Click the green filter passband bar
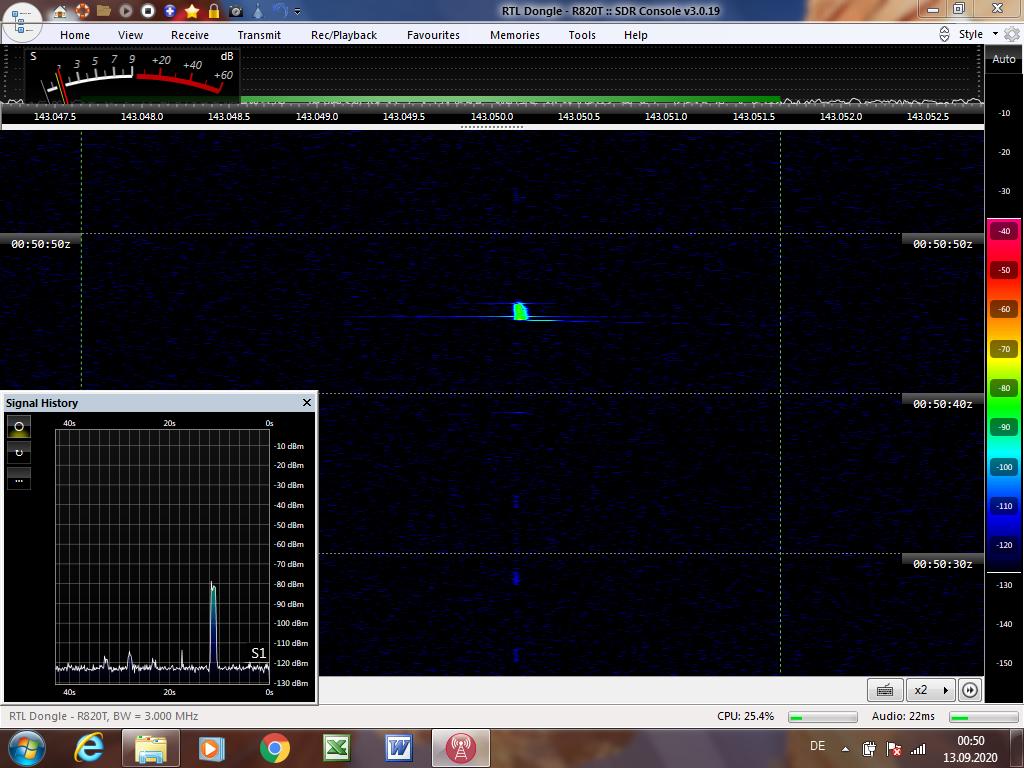Screen dimensions: 1024x768 pyautogui.click(x=510, y=99)
